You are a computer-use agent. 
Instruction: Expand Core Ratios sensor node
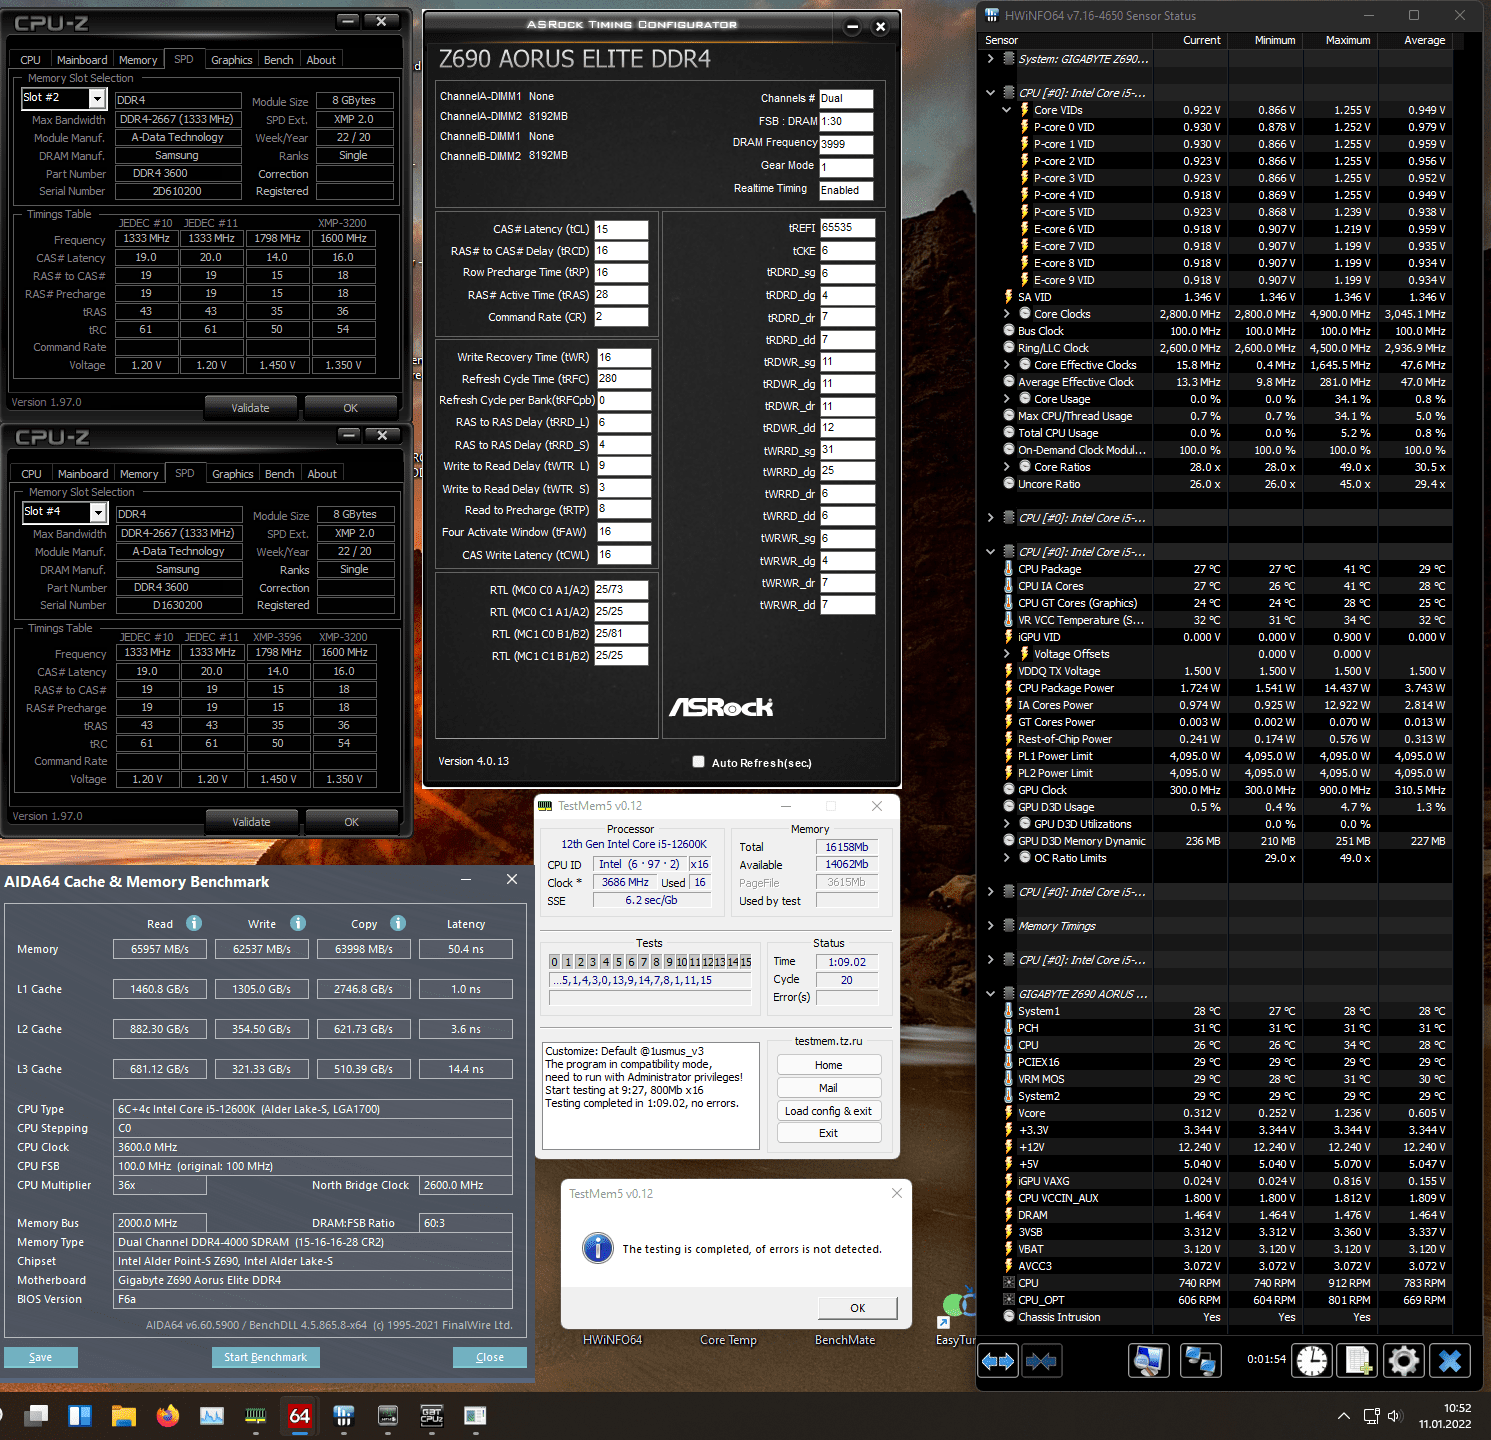(1006, 467)
